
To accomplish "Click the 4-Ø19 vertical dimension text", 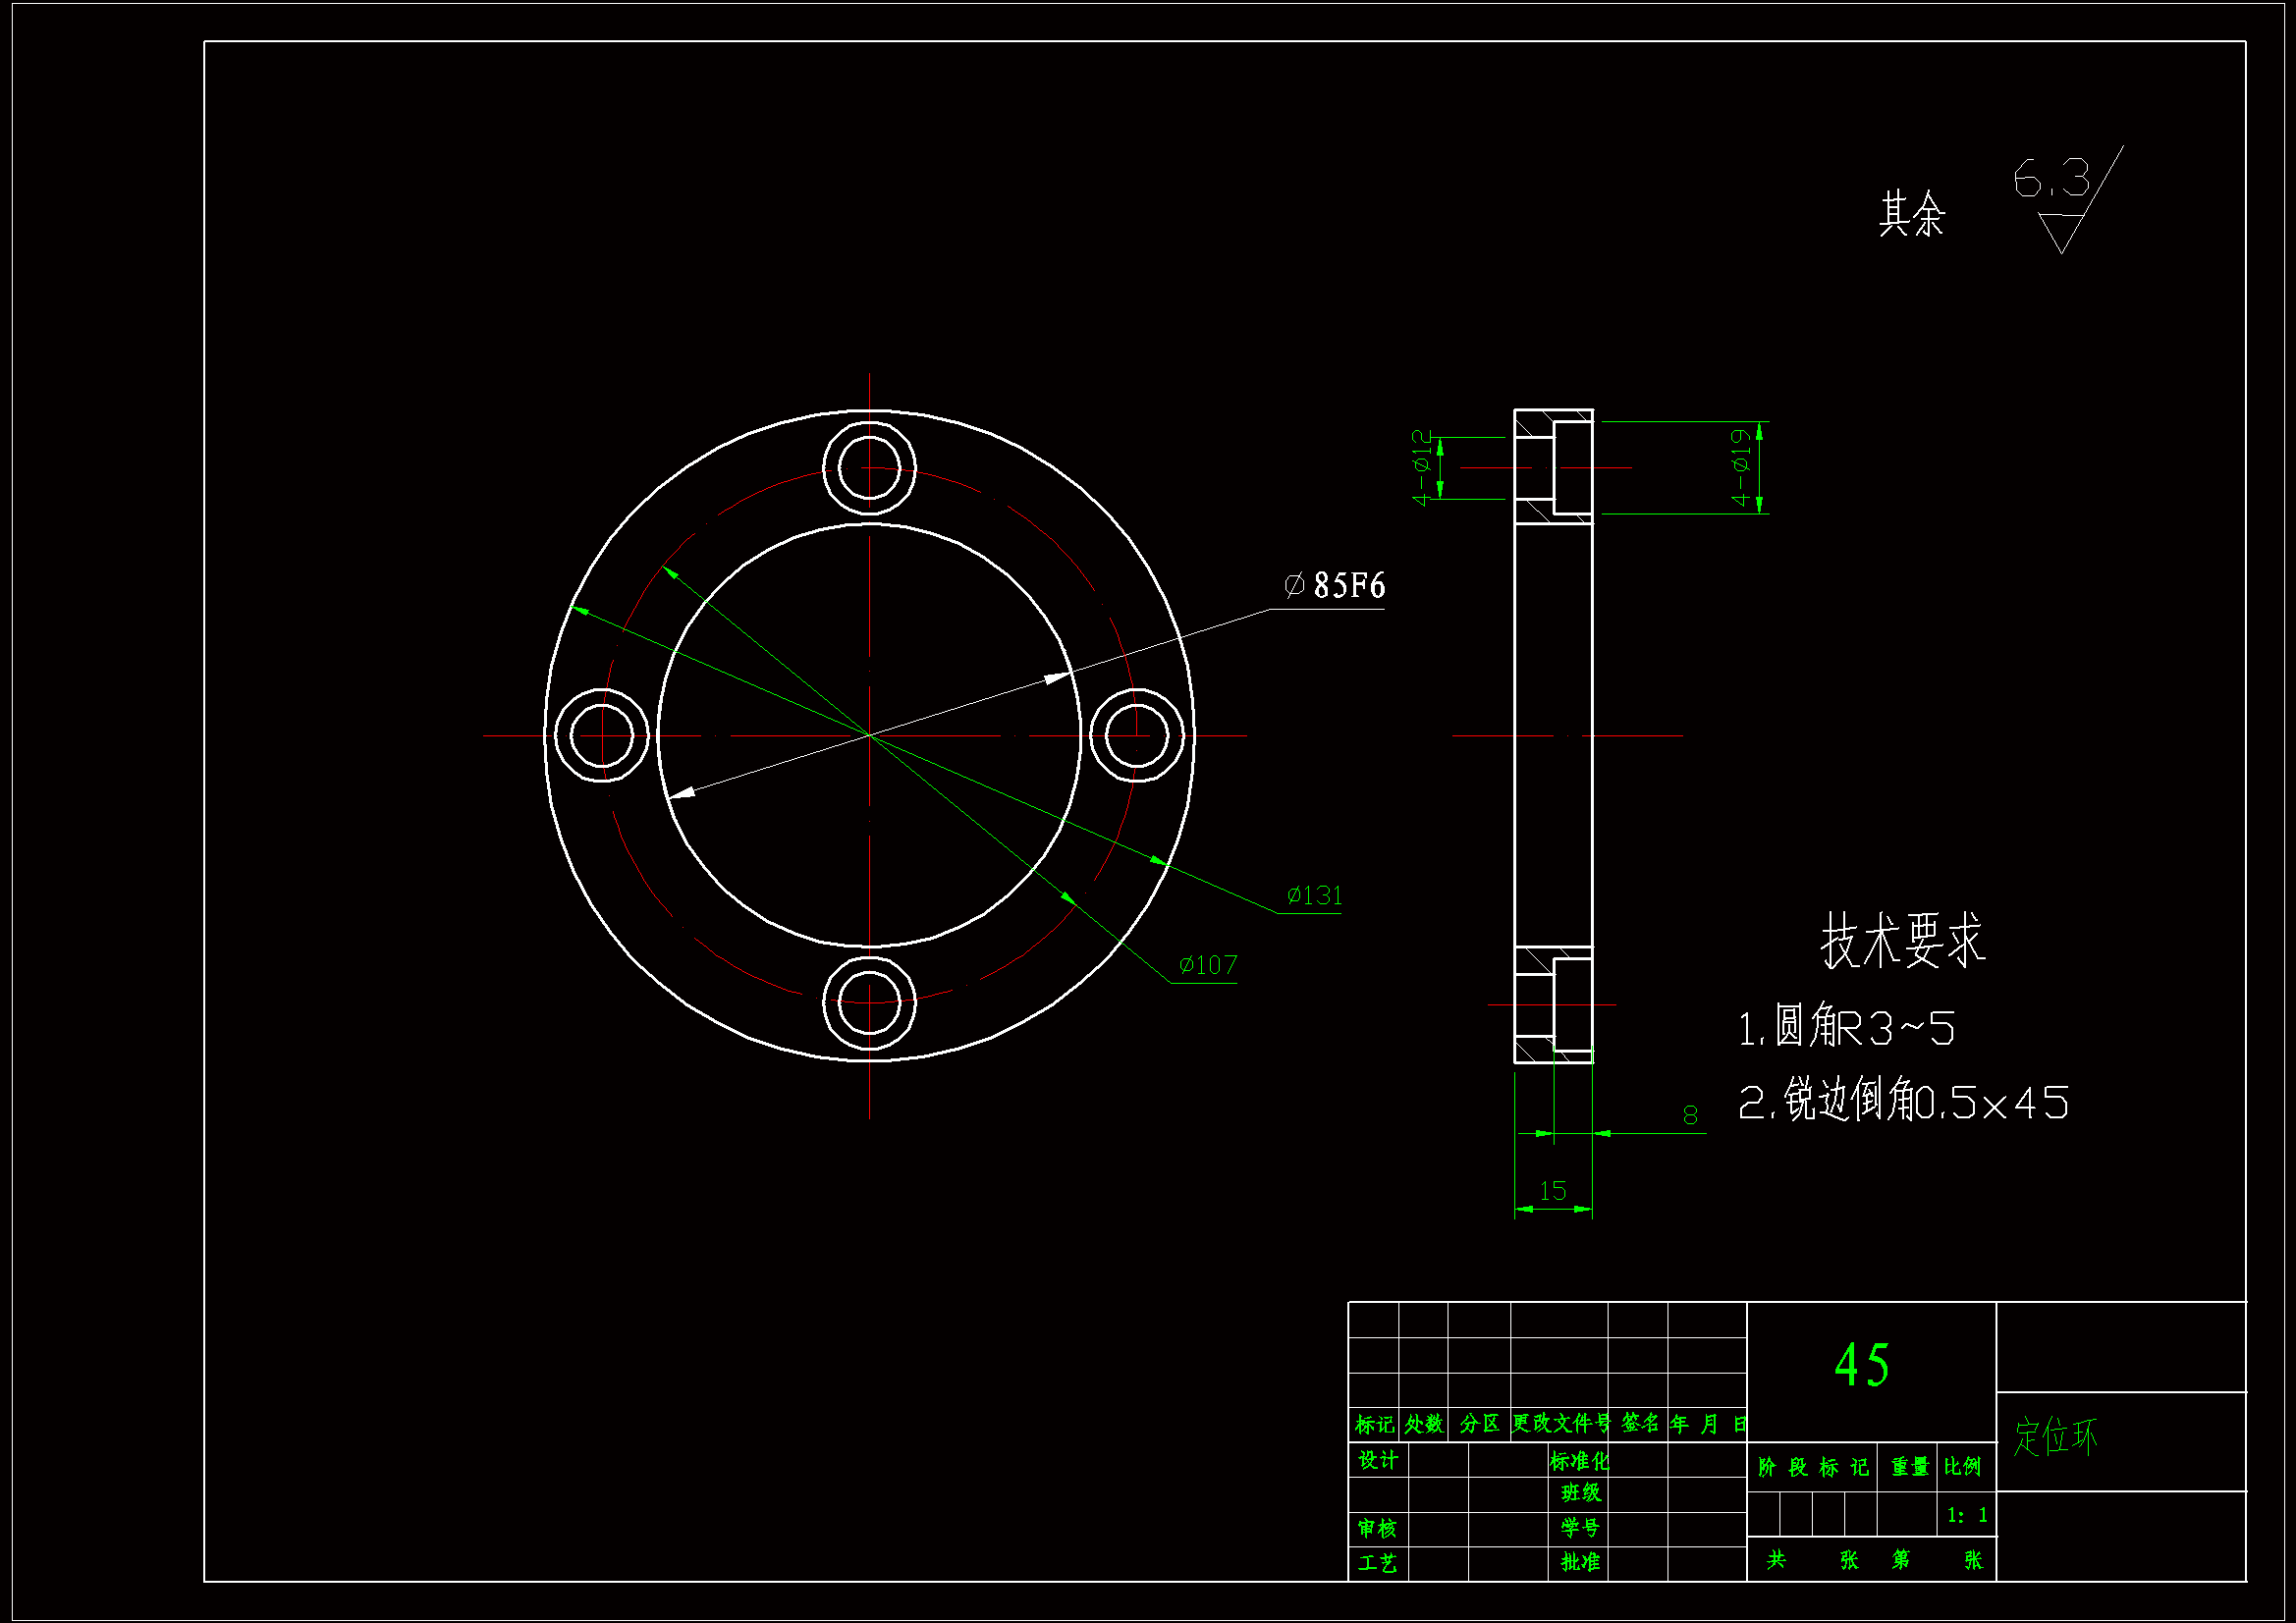I will (1740, 468).
